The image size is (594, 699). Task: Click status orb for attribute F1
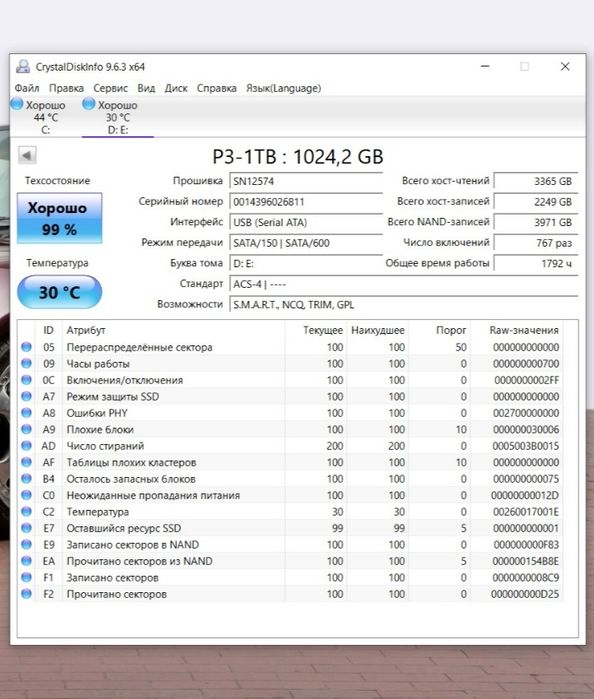(x=26, y=577)
